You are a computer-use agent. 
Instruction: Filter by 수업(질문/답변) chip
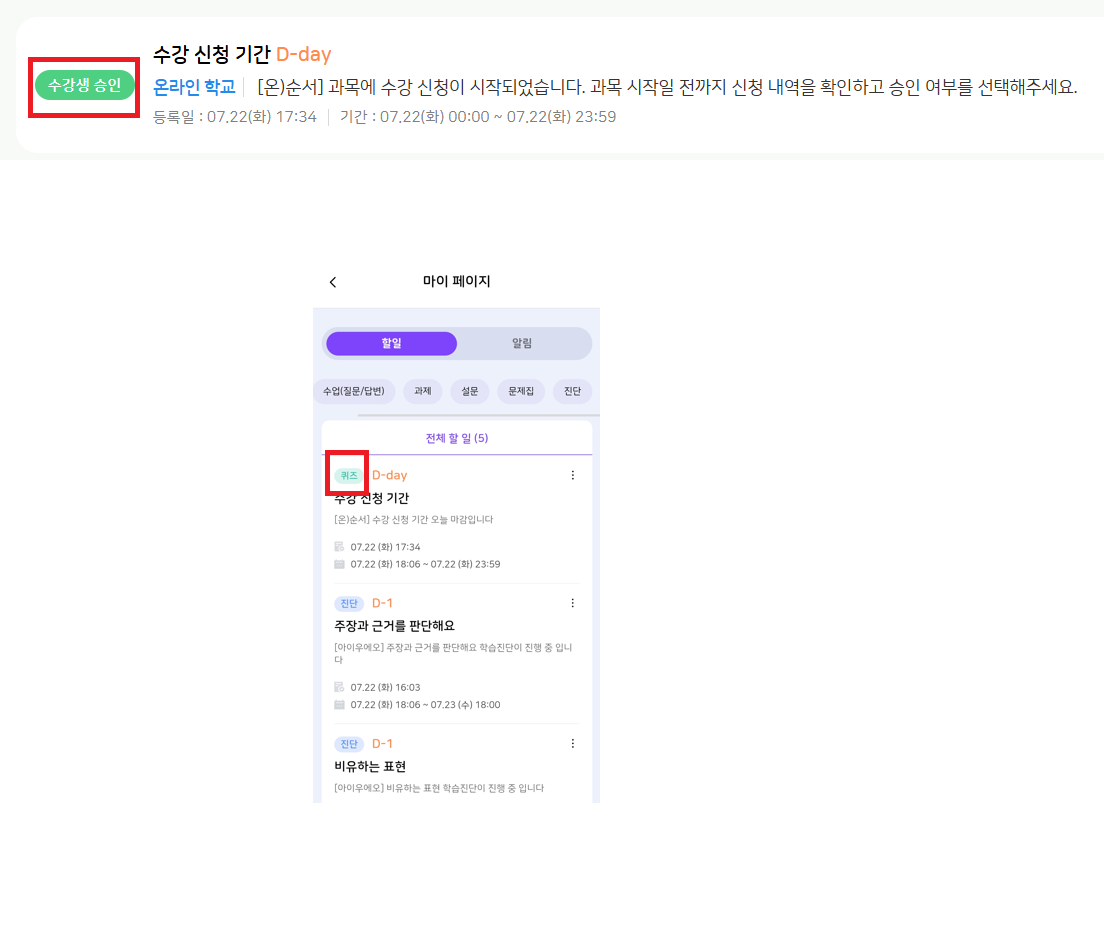(354, 391)
